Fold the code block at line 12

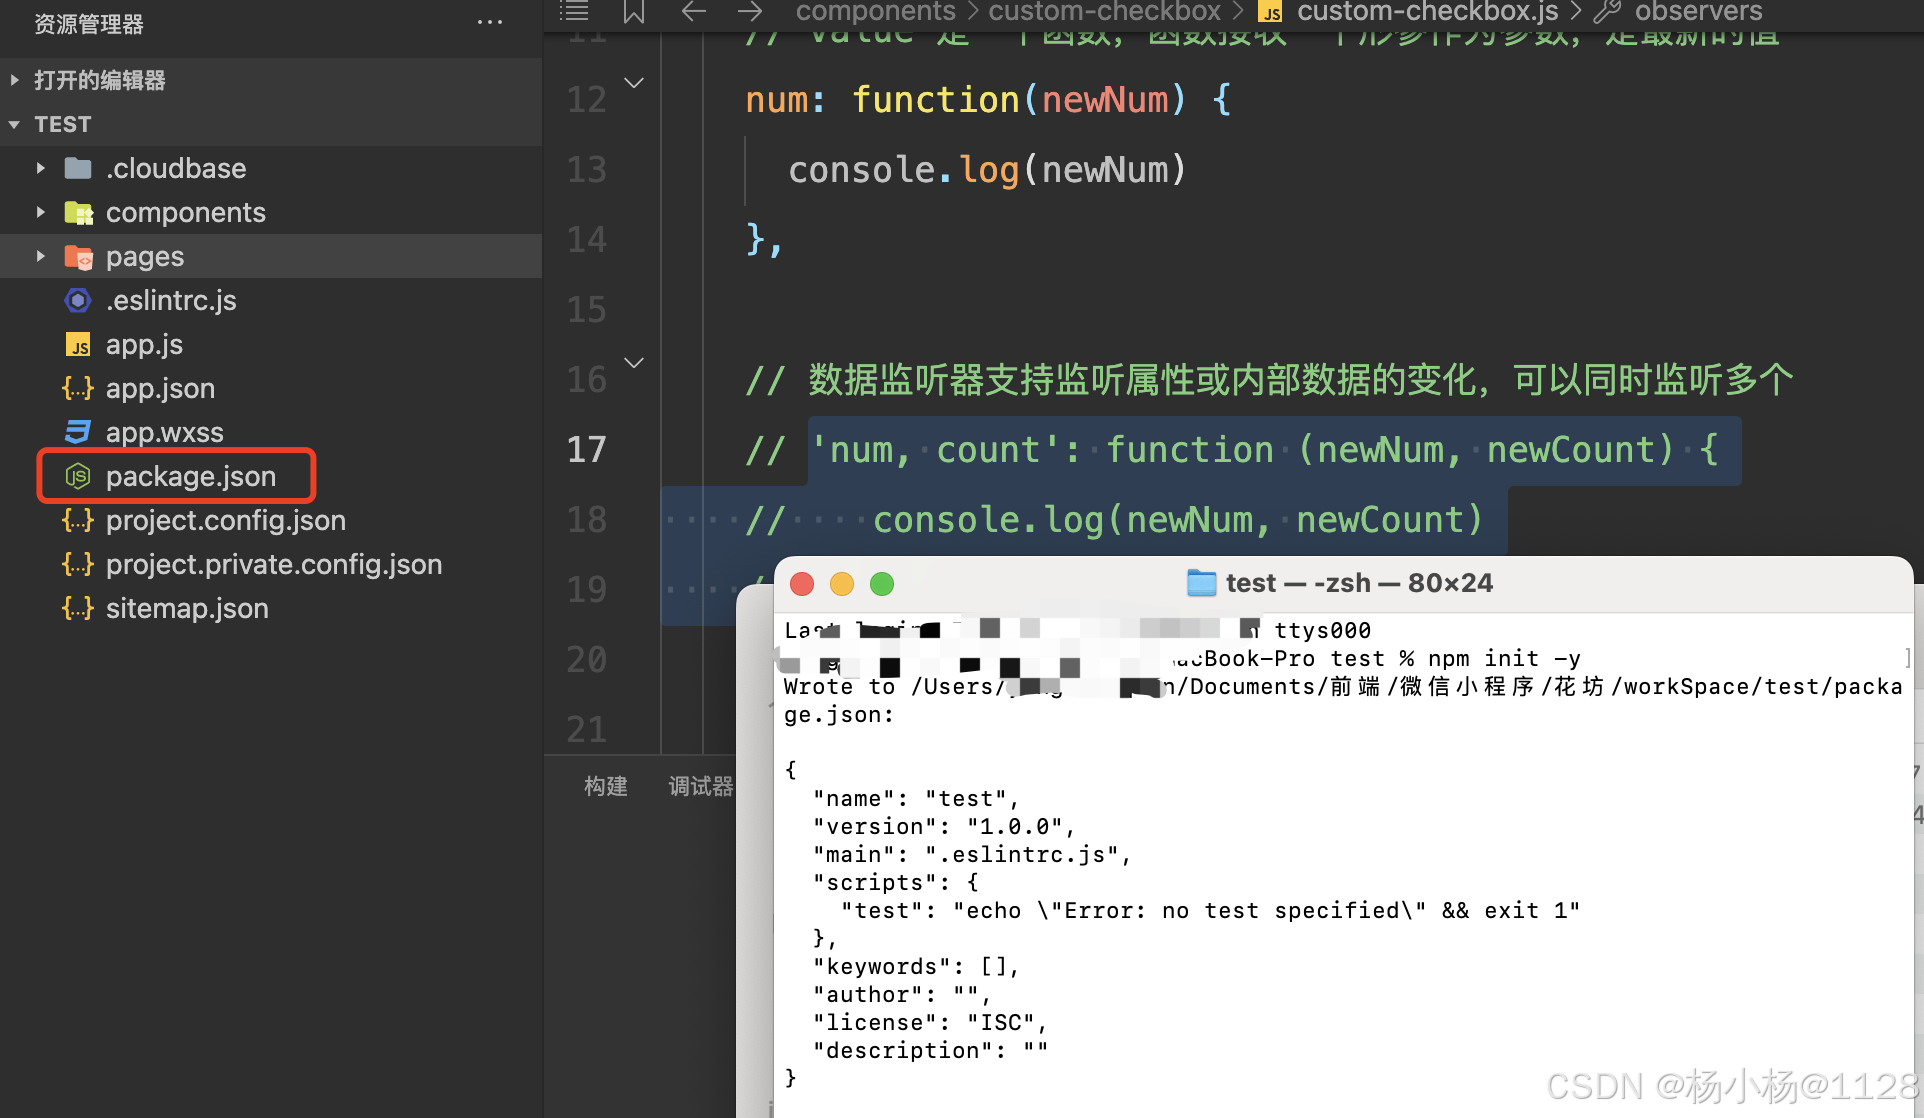(x=634, y=82)
